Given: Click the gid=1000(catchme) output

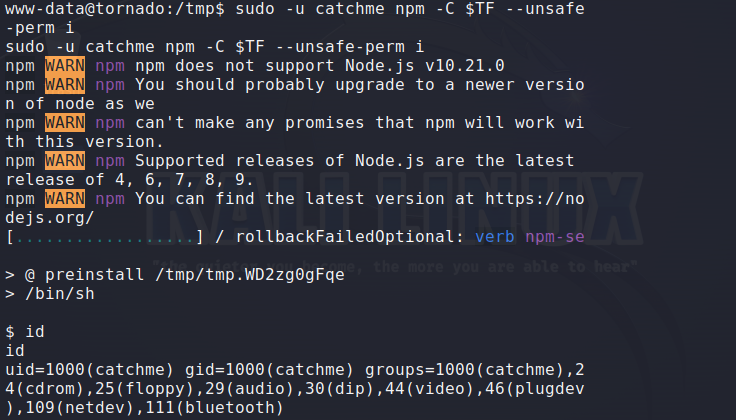Looking at the screenshot, I should 270,369.
